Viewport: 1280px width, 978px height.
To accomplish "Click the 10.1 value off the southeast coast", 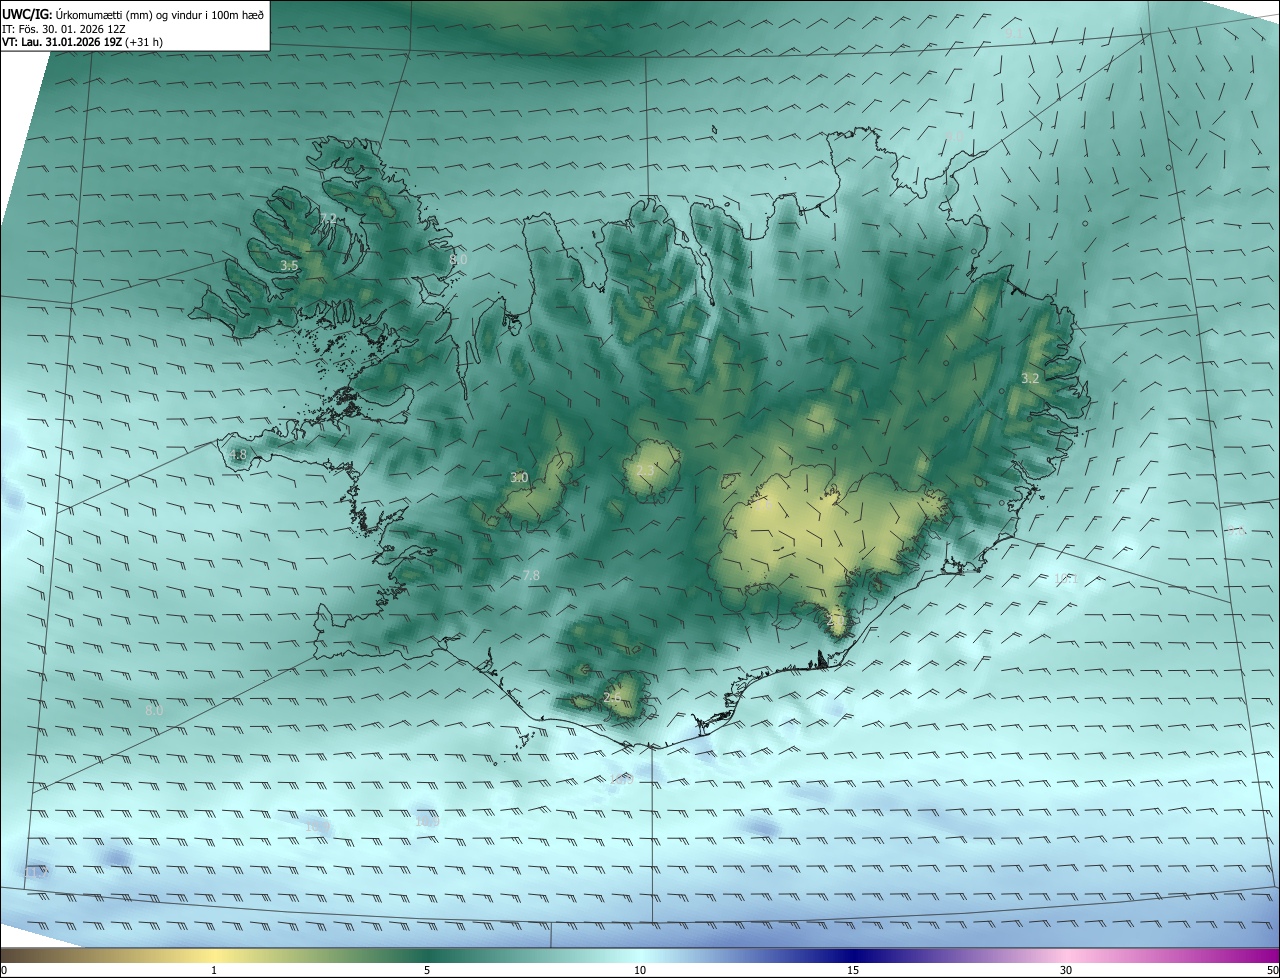I will click(1064, 579).
